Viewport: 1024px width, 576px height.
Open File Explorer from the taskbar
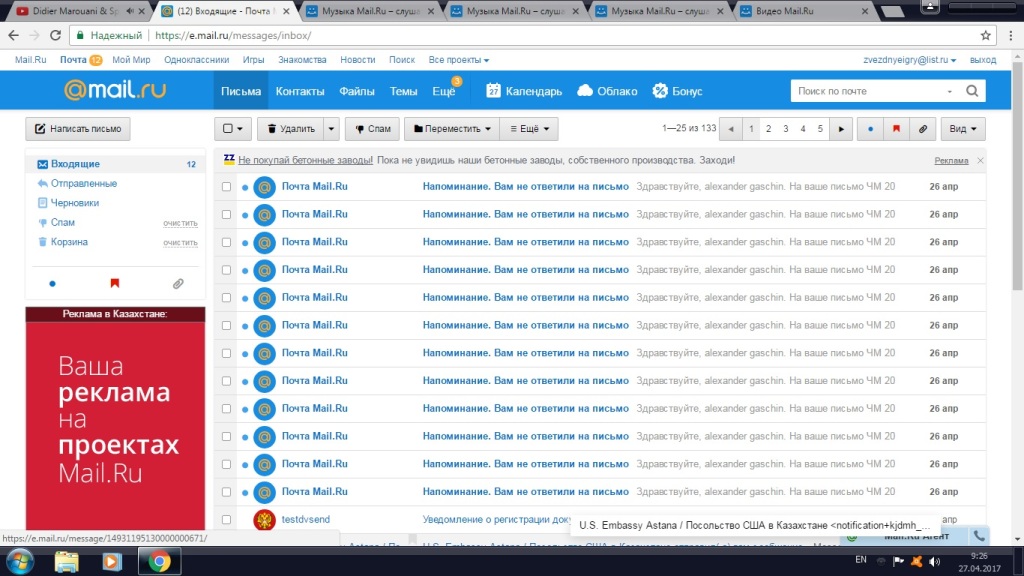pos(67,562)
